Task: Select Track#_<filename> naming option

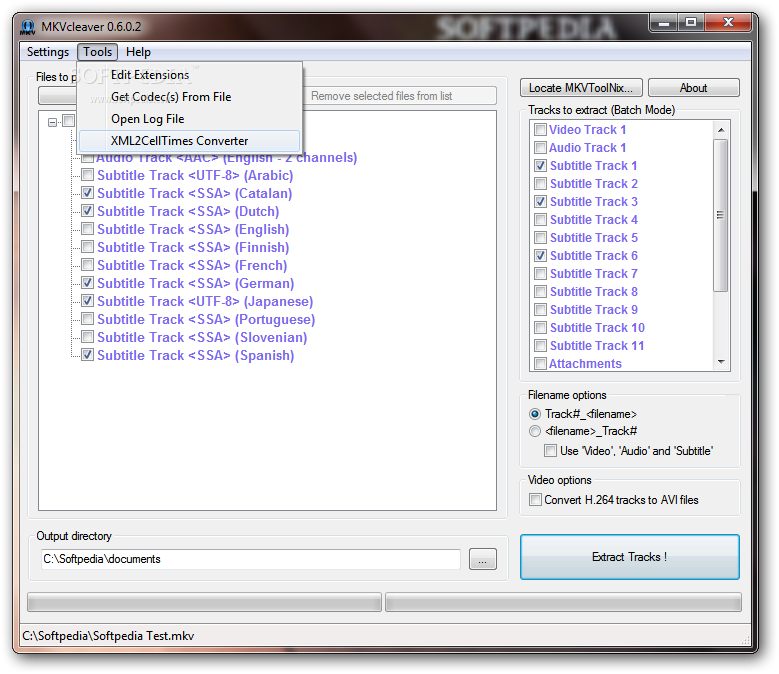Action: pos(535,414)
